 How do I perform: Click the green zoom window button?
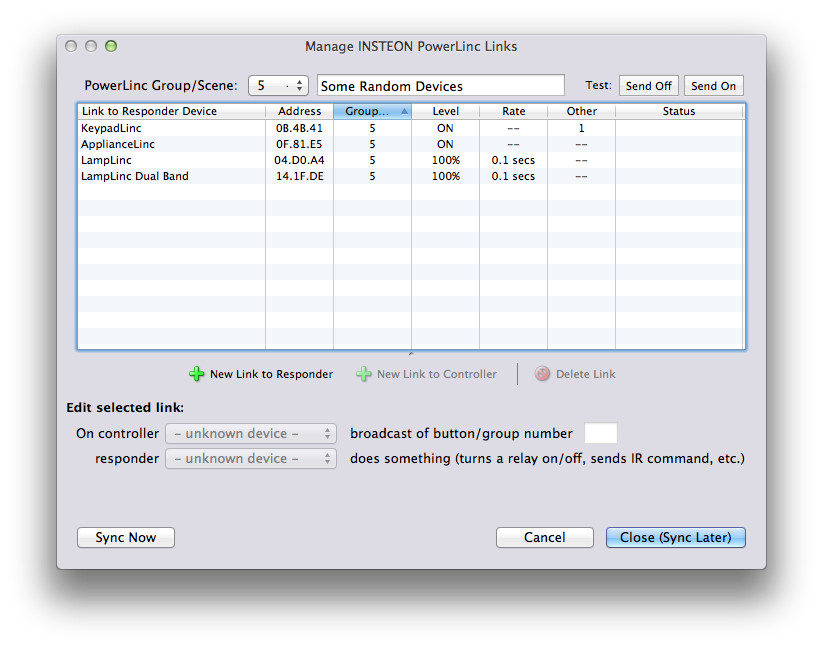(111, 46)
